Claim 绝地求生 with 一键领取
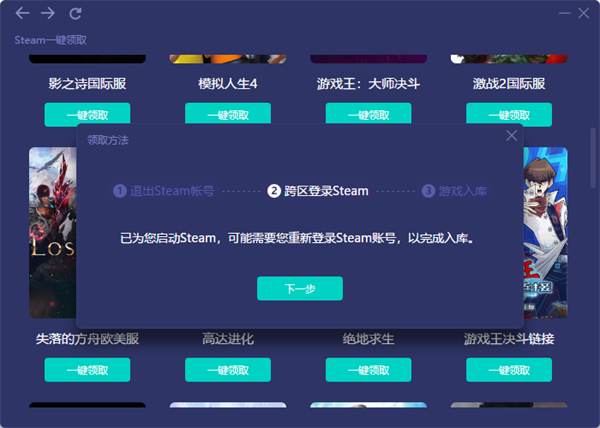Image resolution: width=600 pixels, height=428 pixels. pyautogui.click(x=368, y=370)
